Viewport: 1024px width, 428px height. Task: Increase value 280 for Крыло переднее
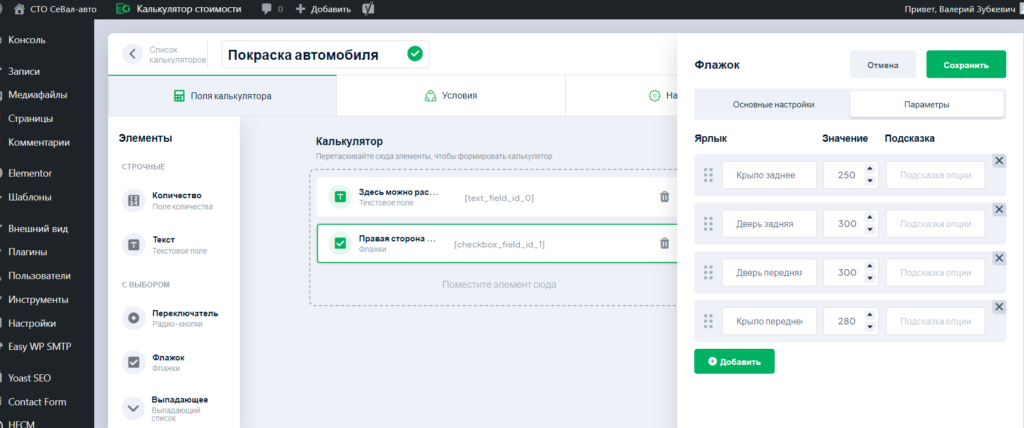869,315
